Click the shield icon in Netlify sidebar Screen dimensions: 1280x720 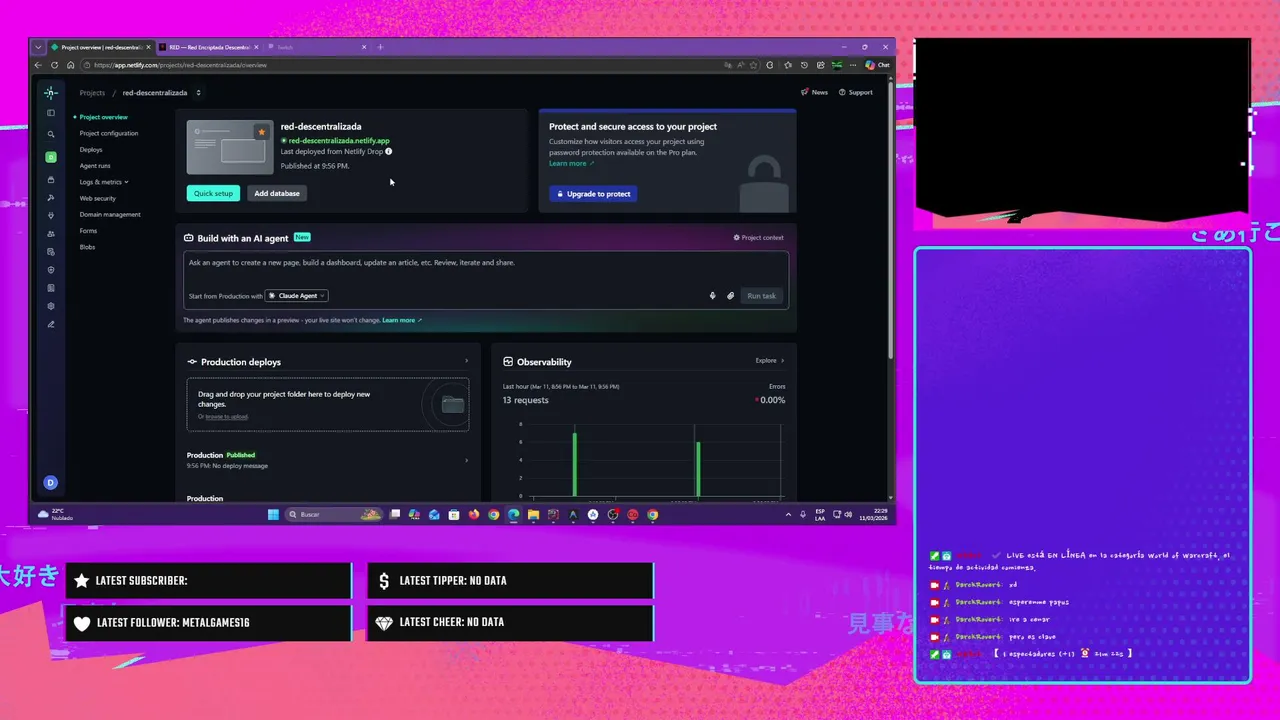pos(51,270)
